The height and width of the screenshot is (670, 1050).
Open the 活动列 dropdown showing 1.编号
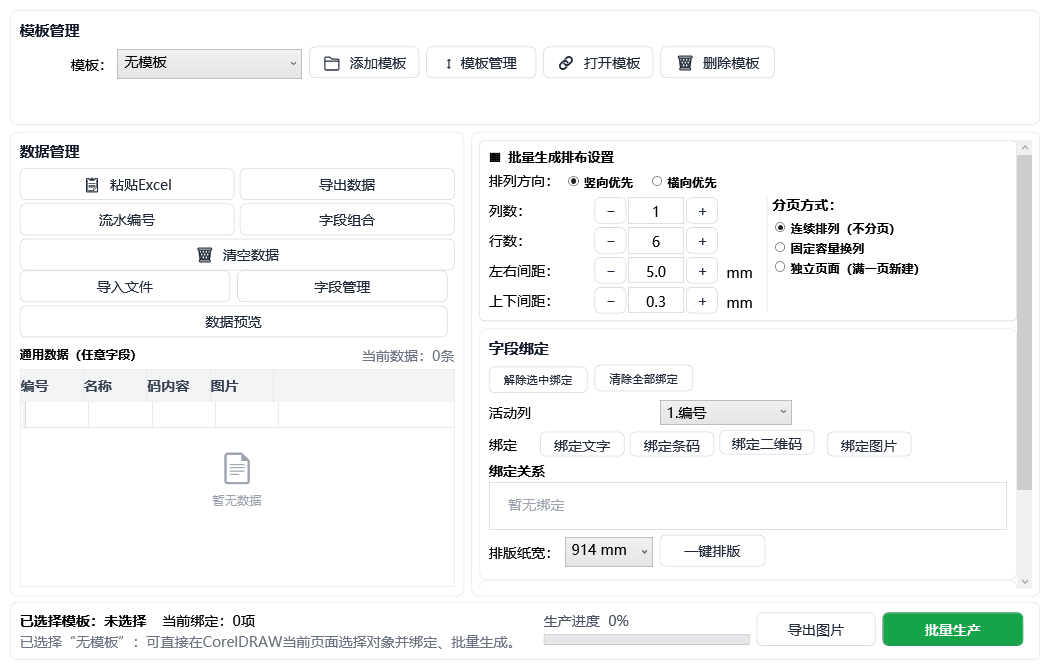[725, 412]
